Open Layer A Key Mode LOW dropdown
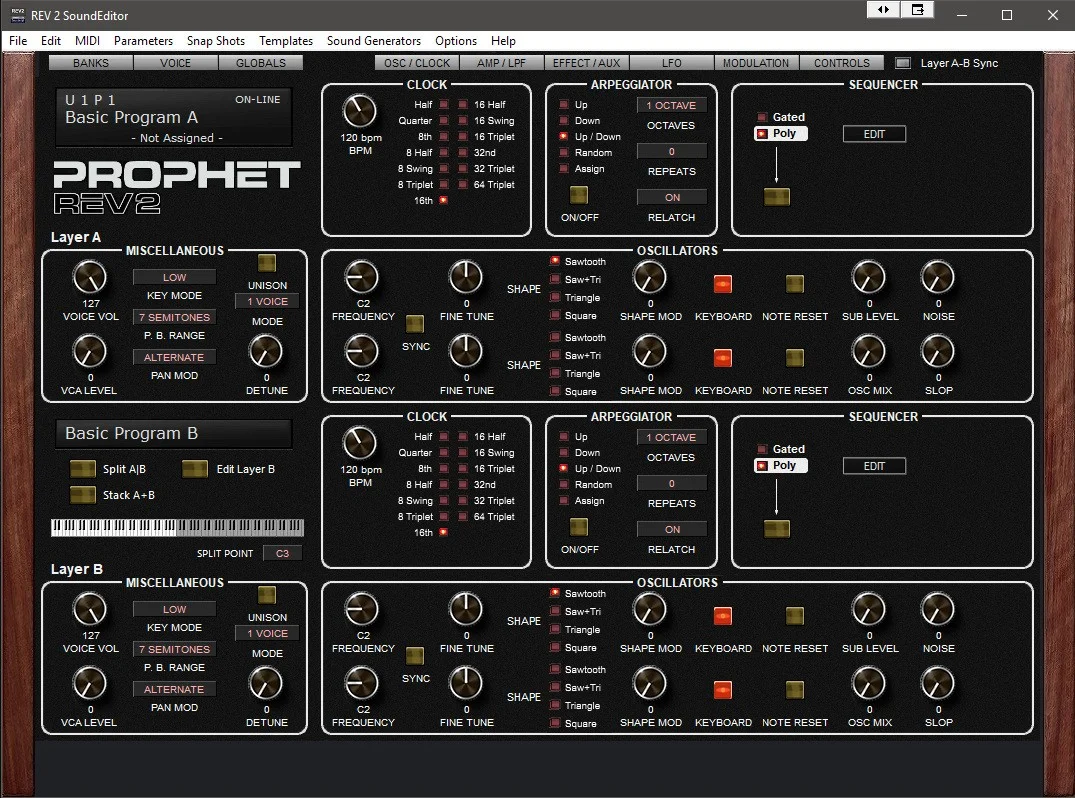The image size is (1075, 798). coord(174,277)
